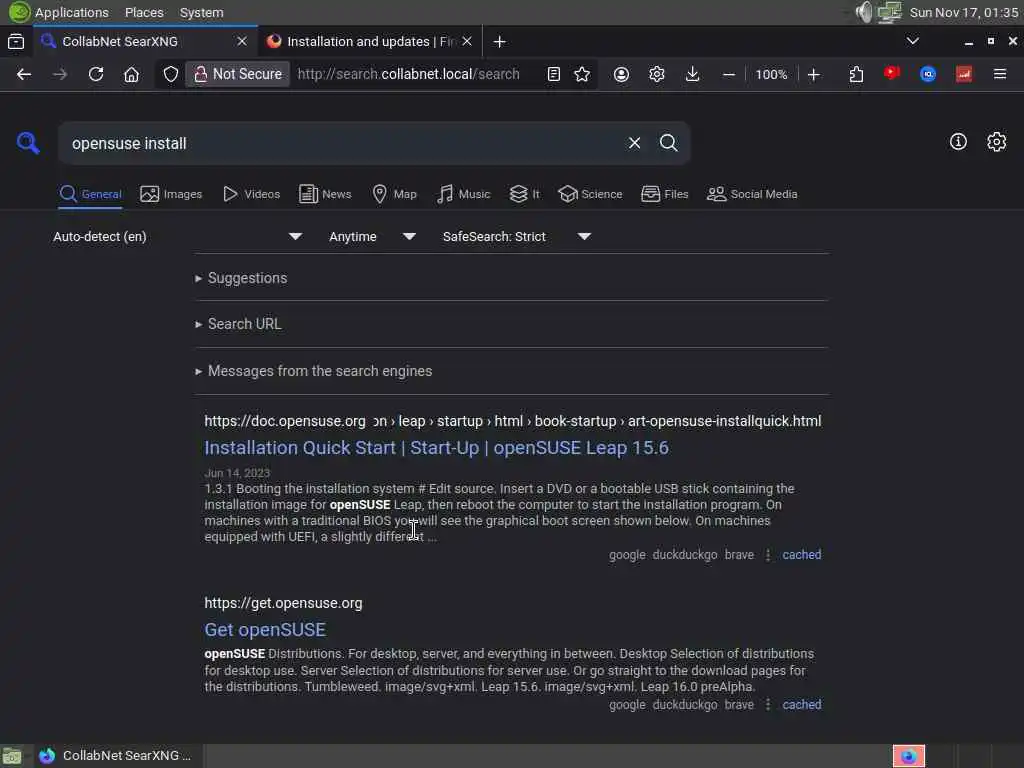Focus the search box with opensuse install
1024x768 pixels.
click(340, 143)
